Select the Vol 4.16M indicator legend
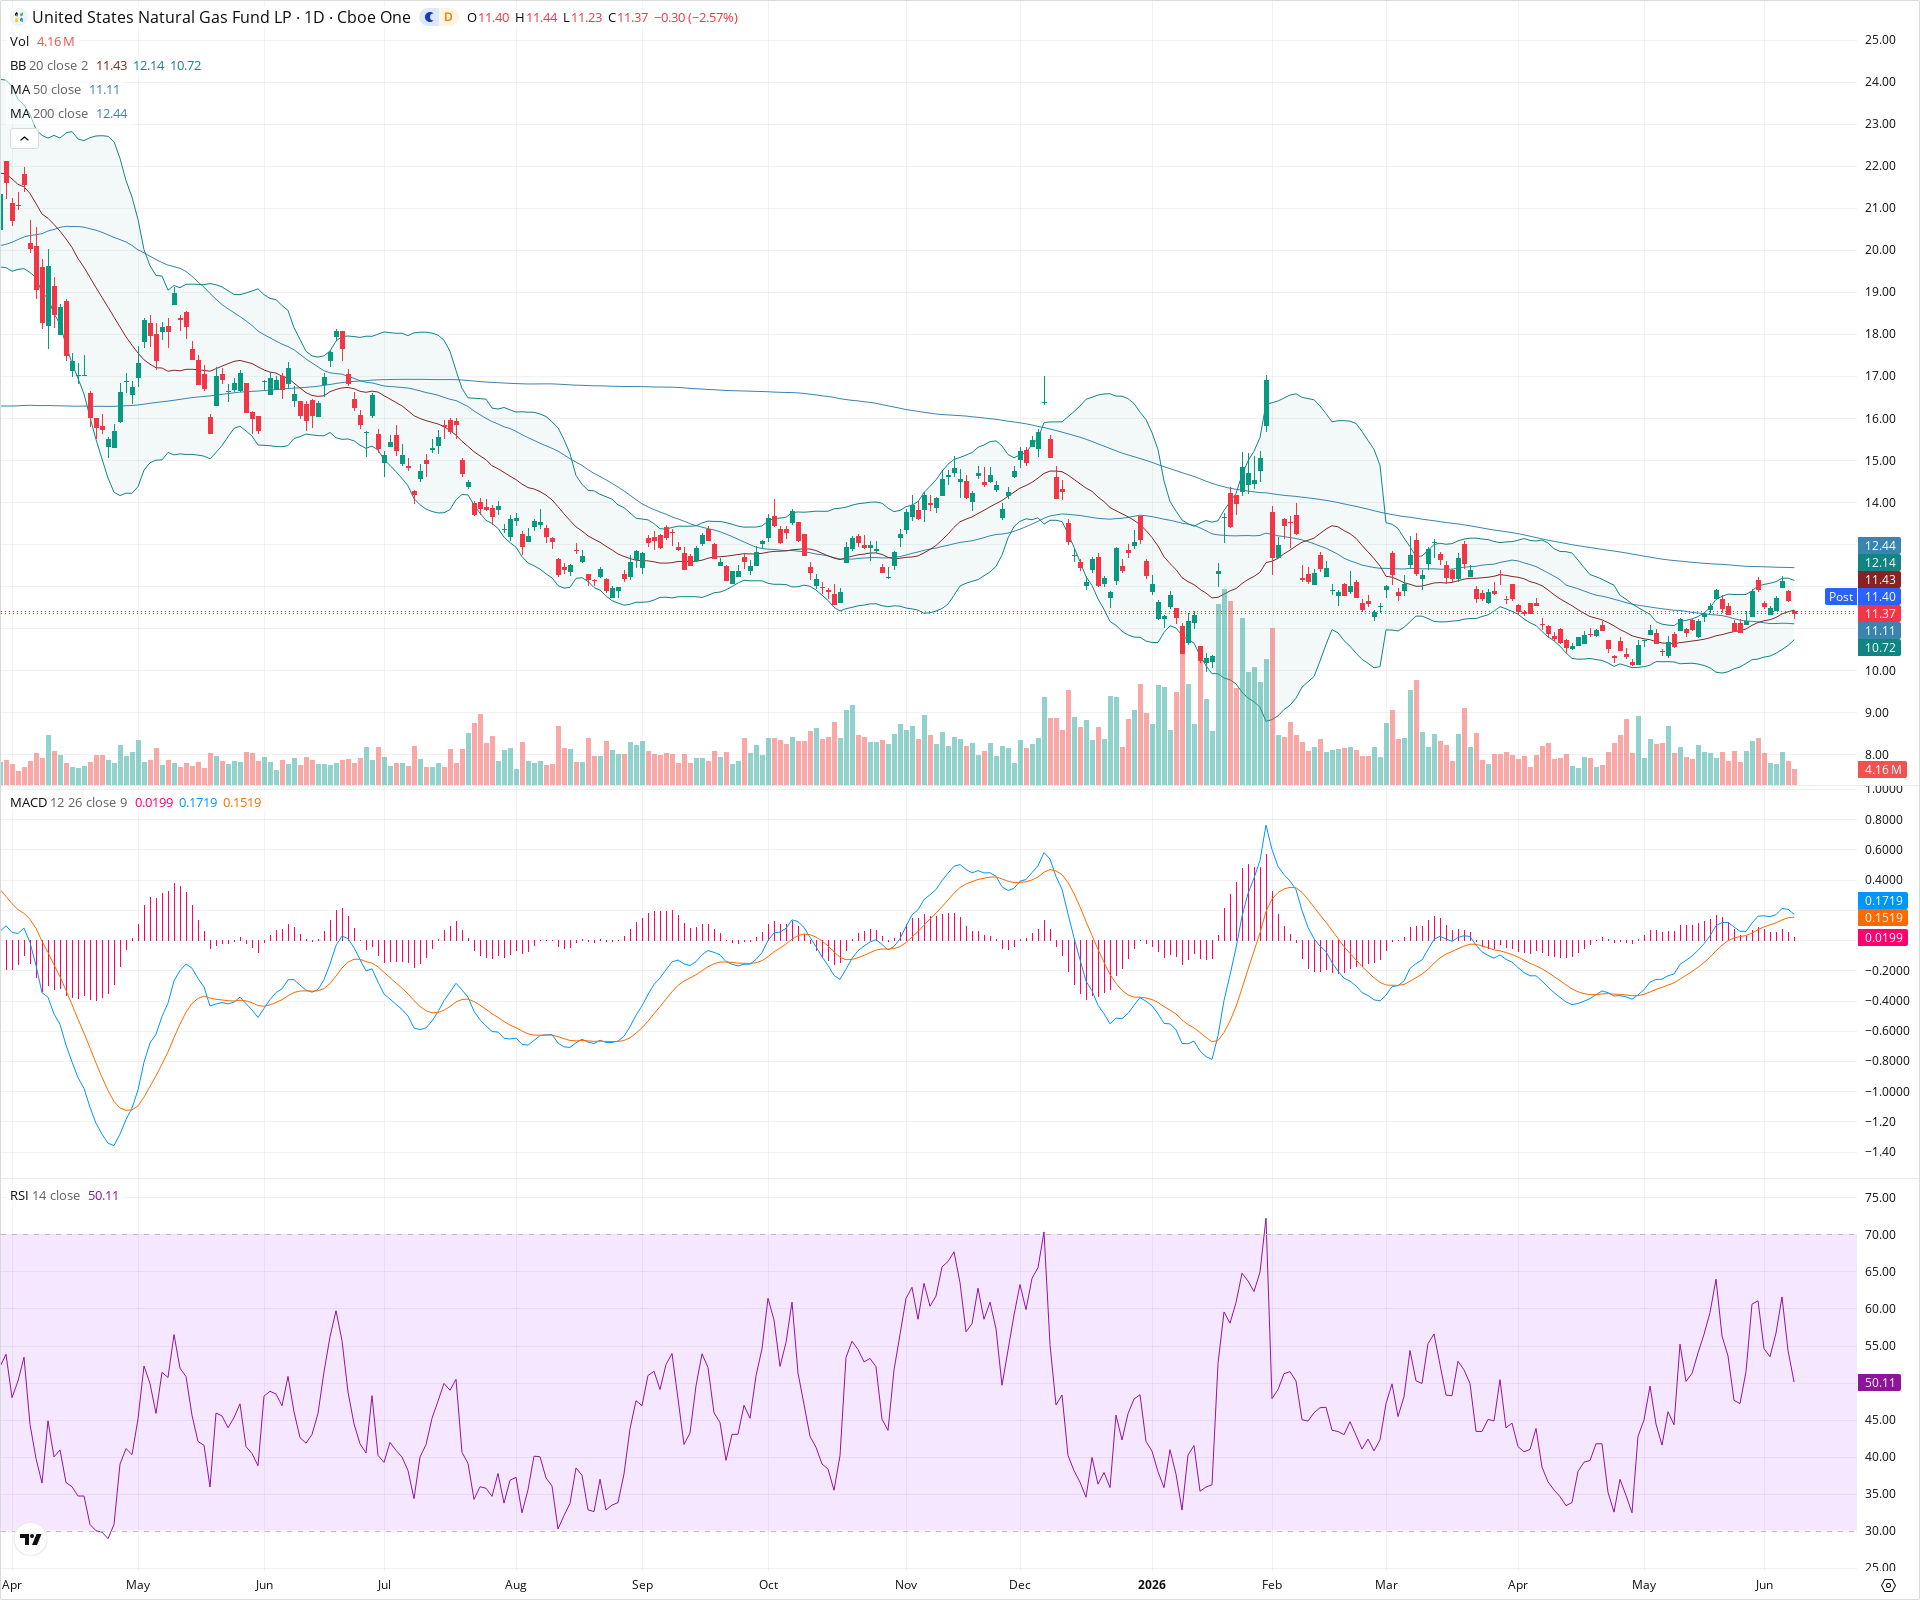The height and width of the screenshot is (1600, 1920). [x=42, y=41]
